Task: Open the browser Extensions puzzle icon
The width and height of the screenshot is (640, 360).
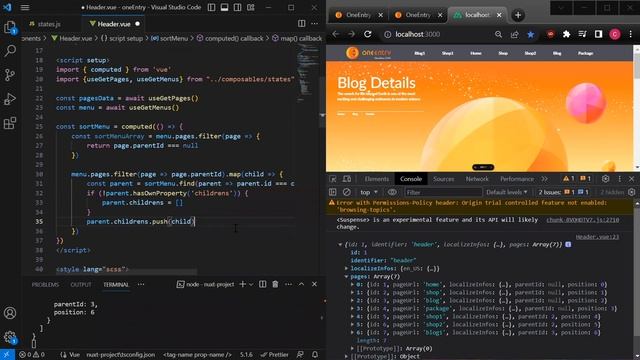Action: (566, 35)
